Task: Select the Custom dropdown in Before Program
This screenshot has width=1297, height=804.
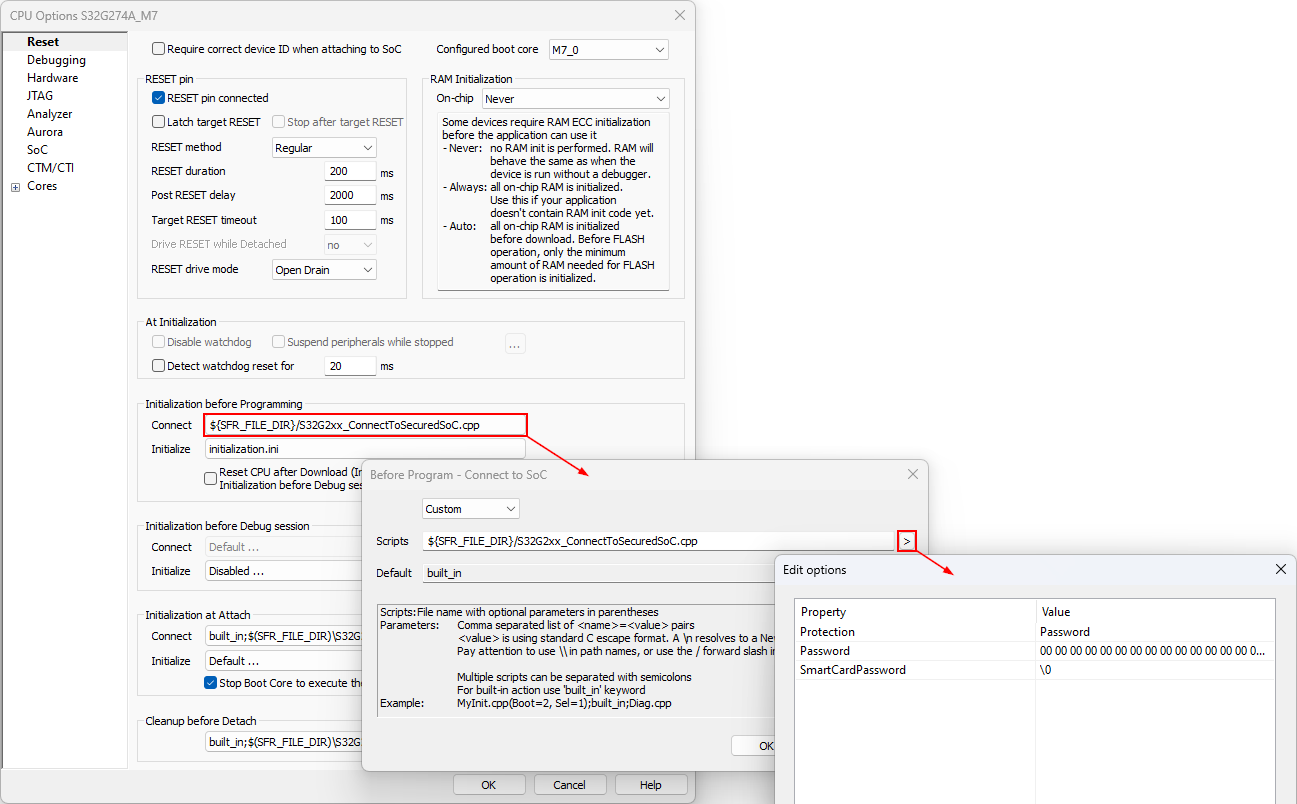Action: pyautogui.click(x=470, y=509)
